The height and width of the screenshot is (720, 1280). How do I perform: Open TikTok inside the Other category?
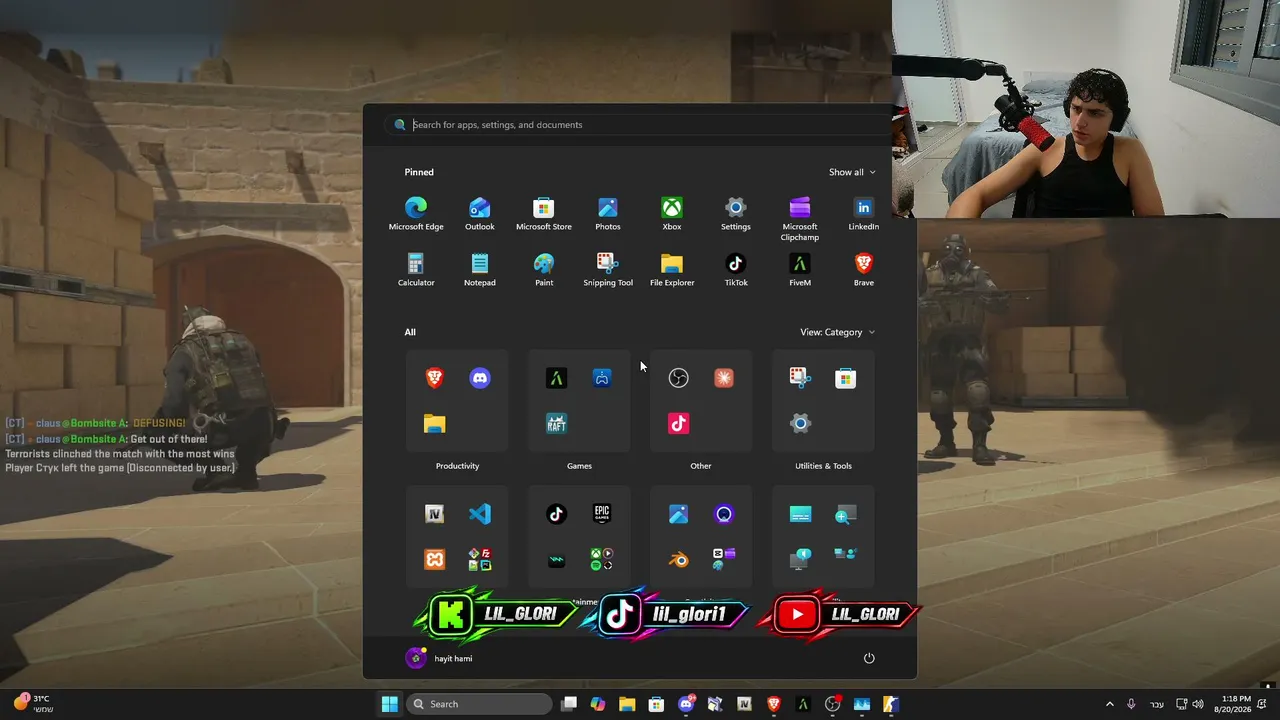[x=679, y=423]
